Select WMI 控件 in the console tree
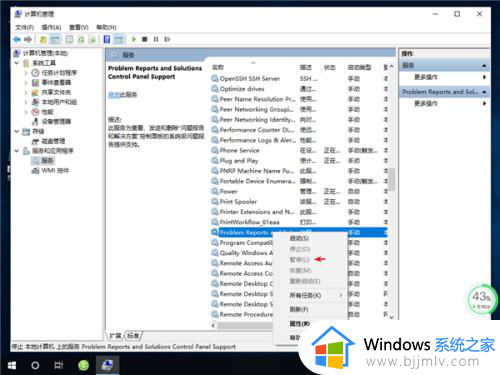The height and width of the screenshot is (375, 500). coord(55,171)
